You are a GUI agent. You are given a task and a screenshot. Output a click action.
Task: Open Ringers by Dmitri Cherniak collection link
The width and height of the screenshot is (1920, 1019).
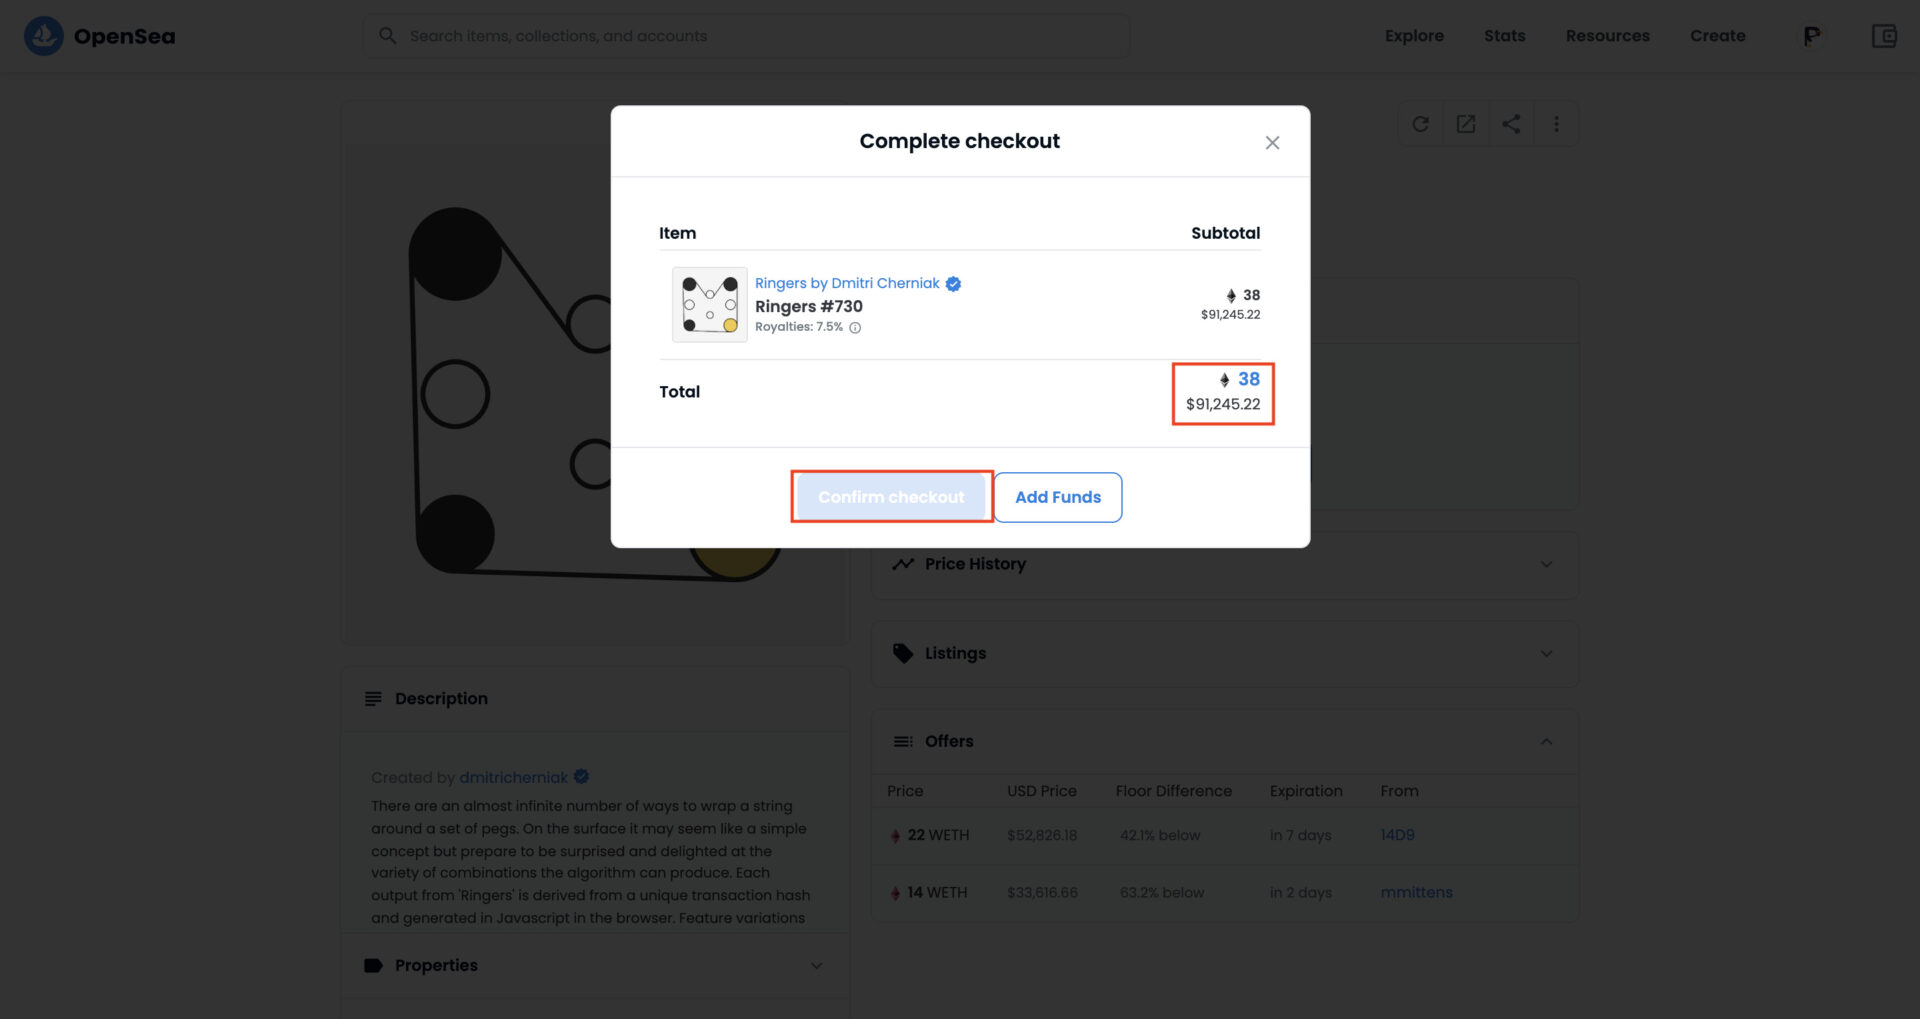(847, 283)
